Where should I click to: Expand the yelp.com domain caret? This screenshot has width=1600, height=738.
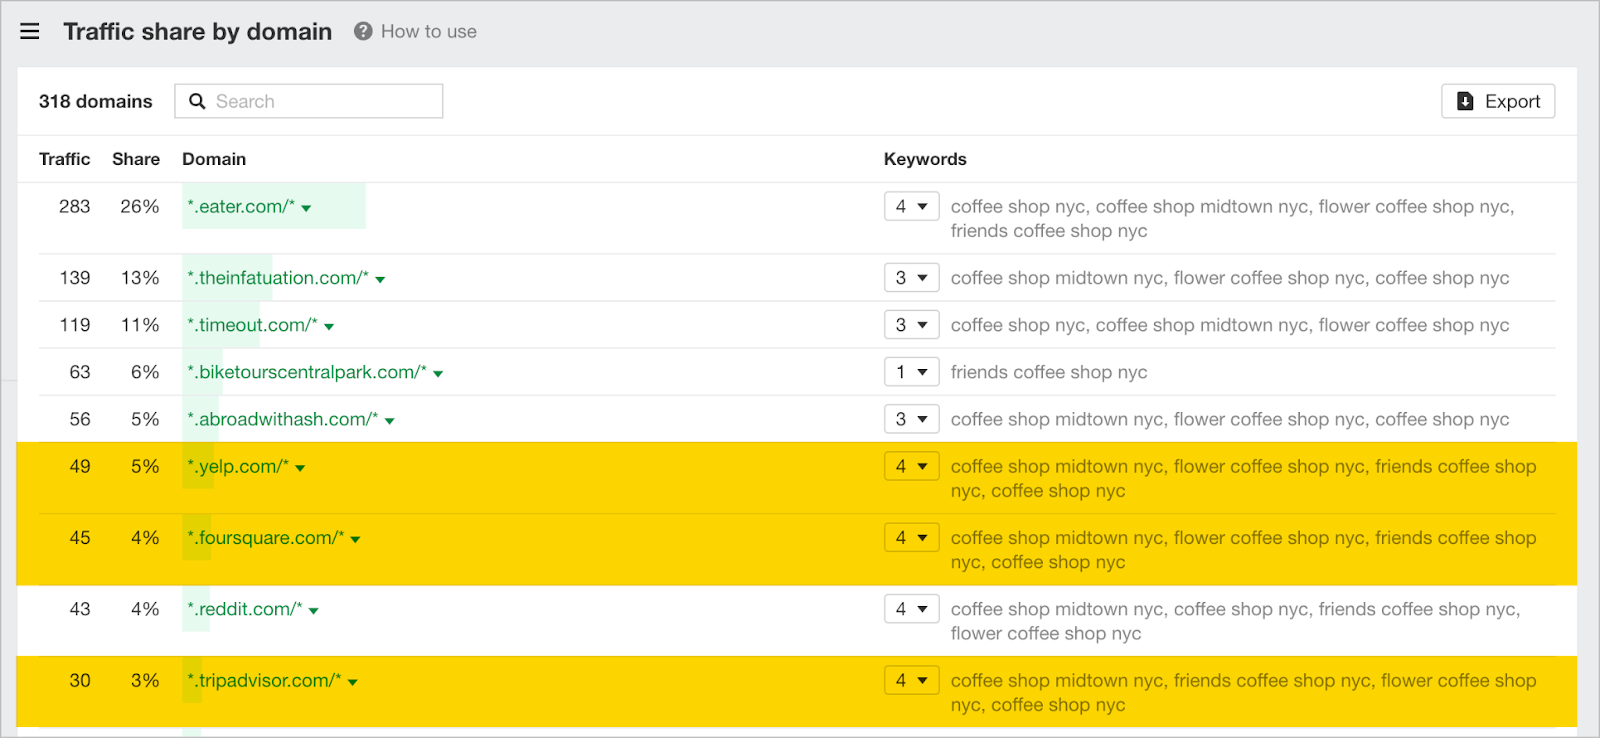click(300, 468)
